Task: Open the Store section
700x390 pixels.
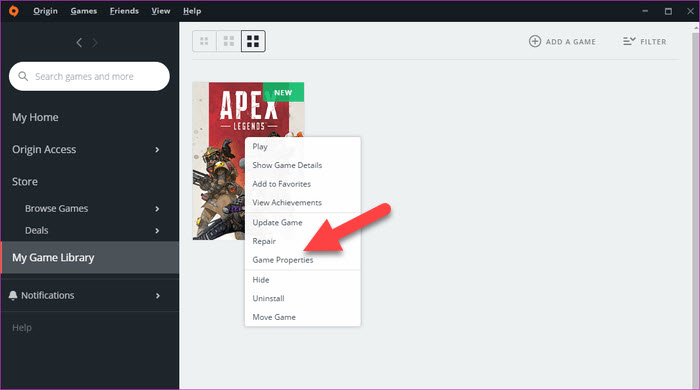Action: (x=25, y=182)
